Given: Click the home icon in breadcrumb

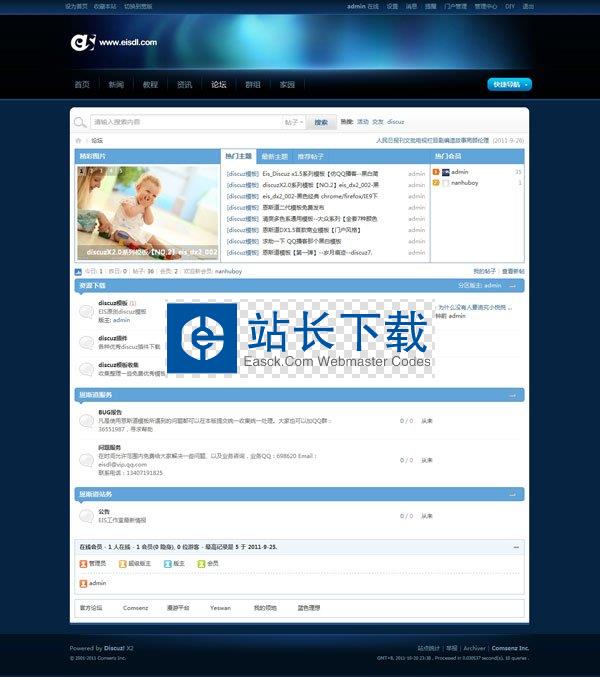Looking at the screenshot, I should tap(78, 141).
